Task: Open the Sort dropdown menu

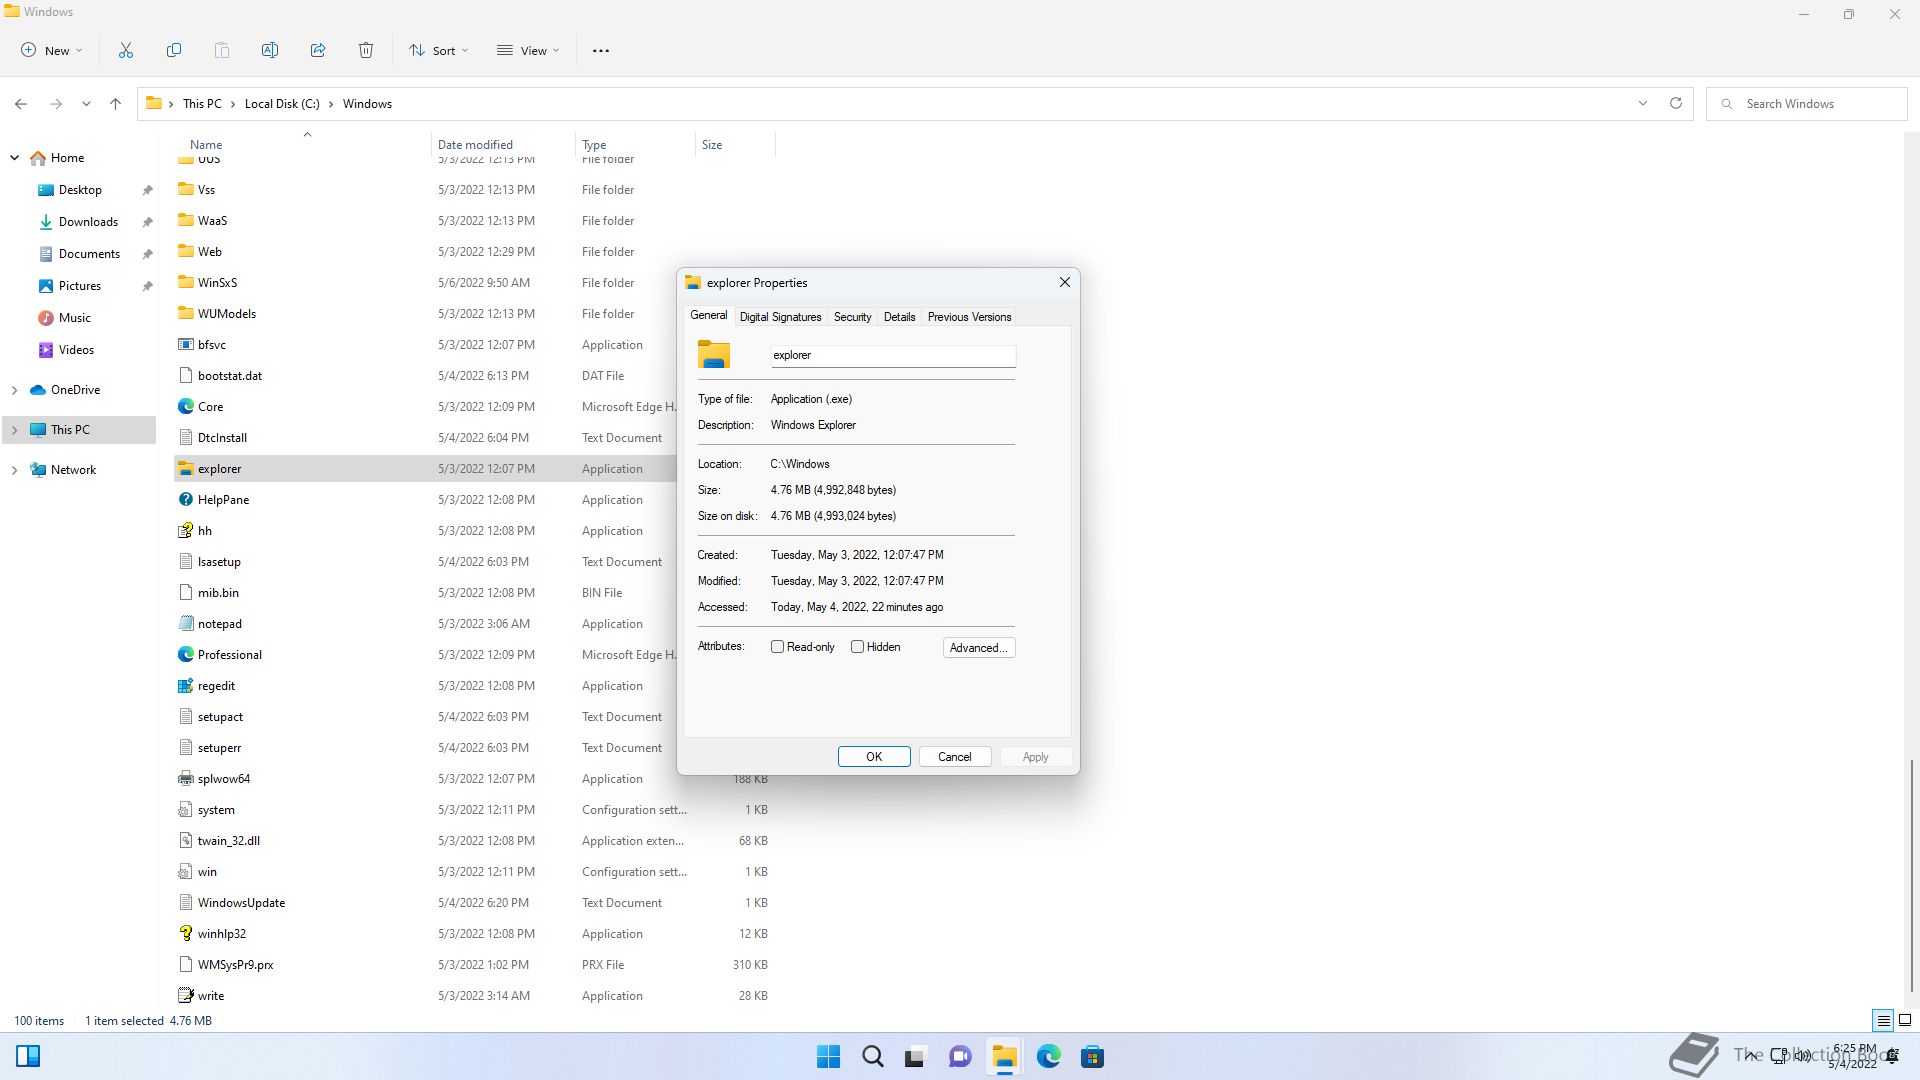Action: (438, 51)
